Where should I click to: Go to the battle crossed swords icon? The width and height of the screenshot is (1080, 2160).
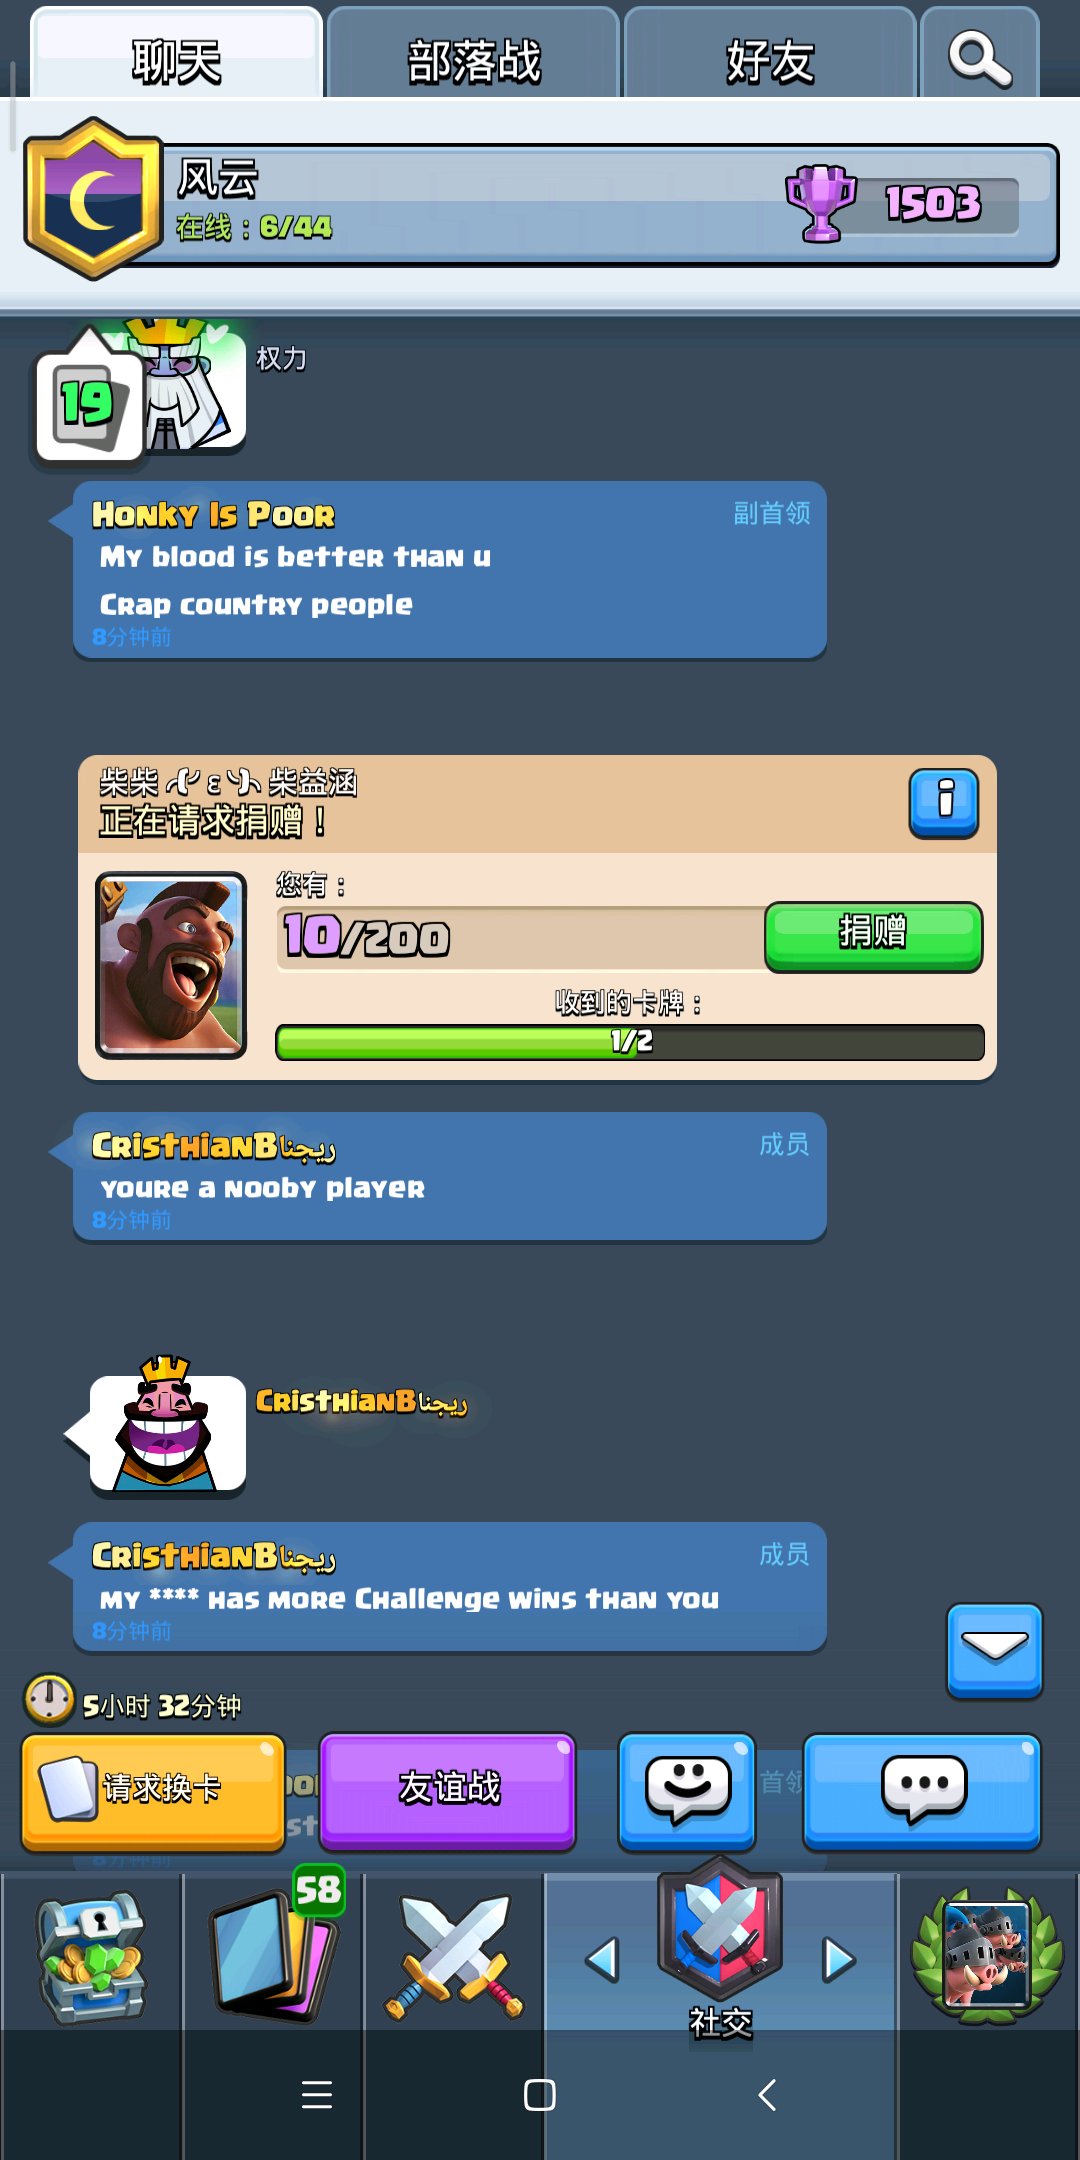coord(454,1955)
